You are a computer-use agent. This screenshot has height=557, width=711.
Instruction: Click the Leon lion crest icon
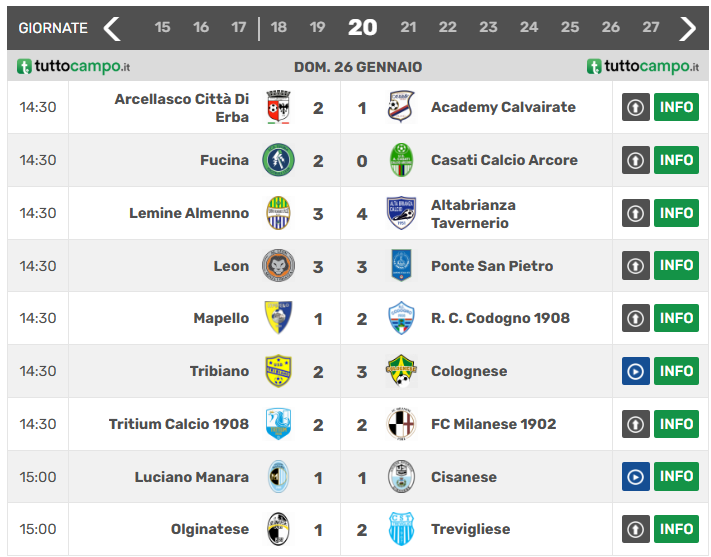(278, 266)
